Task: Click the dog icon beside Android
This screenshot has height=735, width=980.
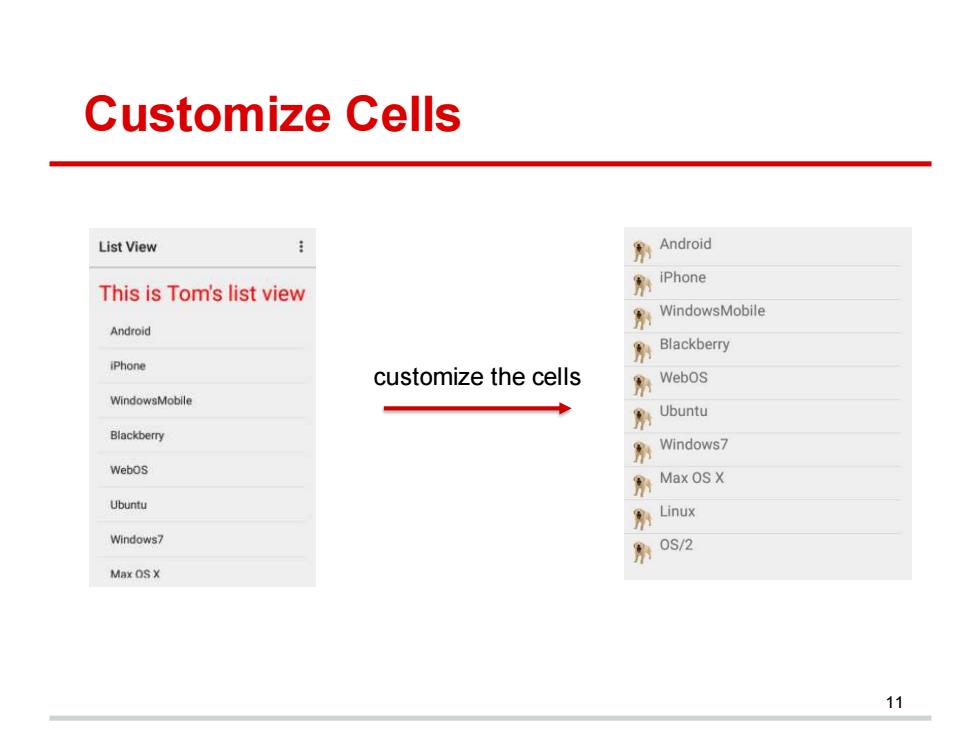Action: (642, 251)
